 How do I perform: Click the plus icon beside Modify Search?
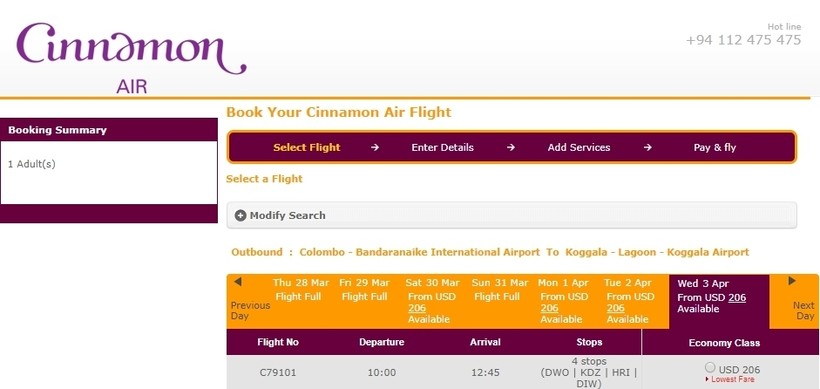(x=240, y=215)
